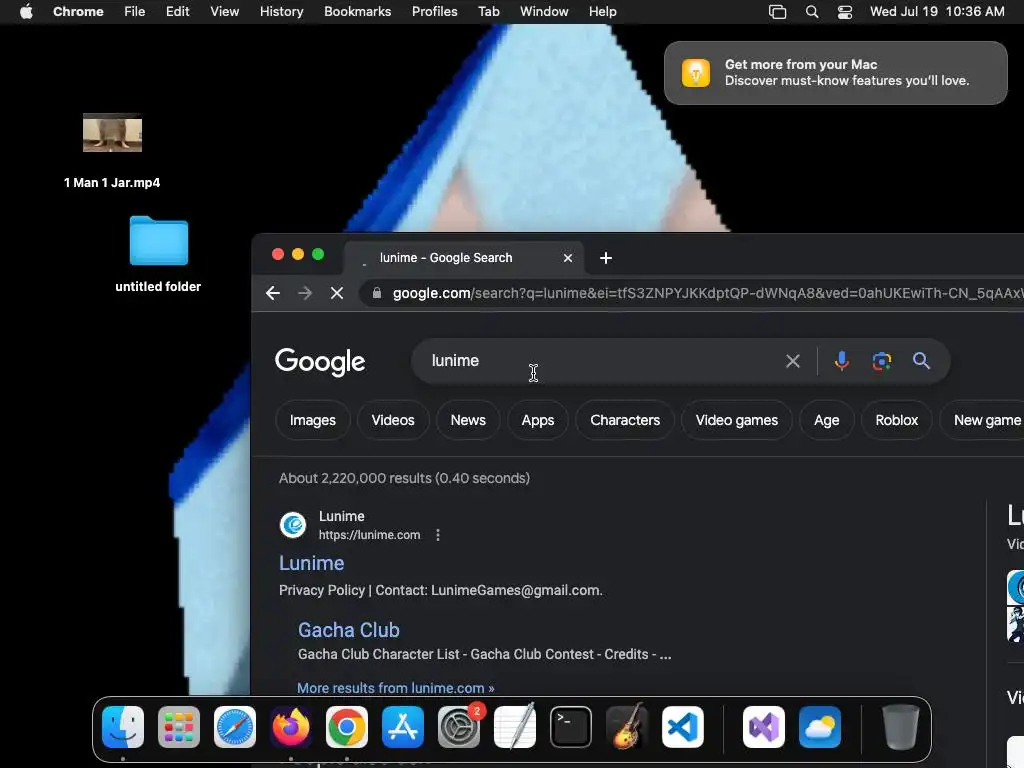Open Google Lens image search icon

point(882,361)
